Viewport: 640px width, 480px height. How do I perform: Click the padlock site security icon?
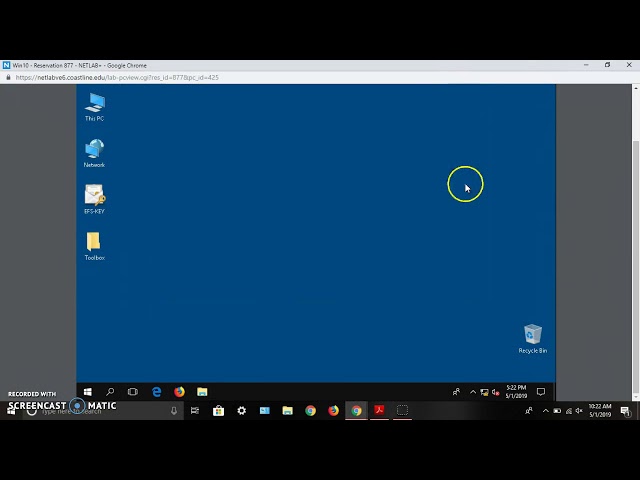click(x=8, y=77)
